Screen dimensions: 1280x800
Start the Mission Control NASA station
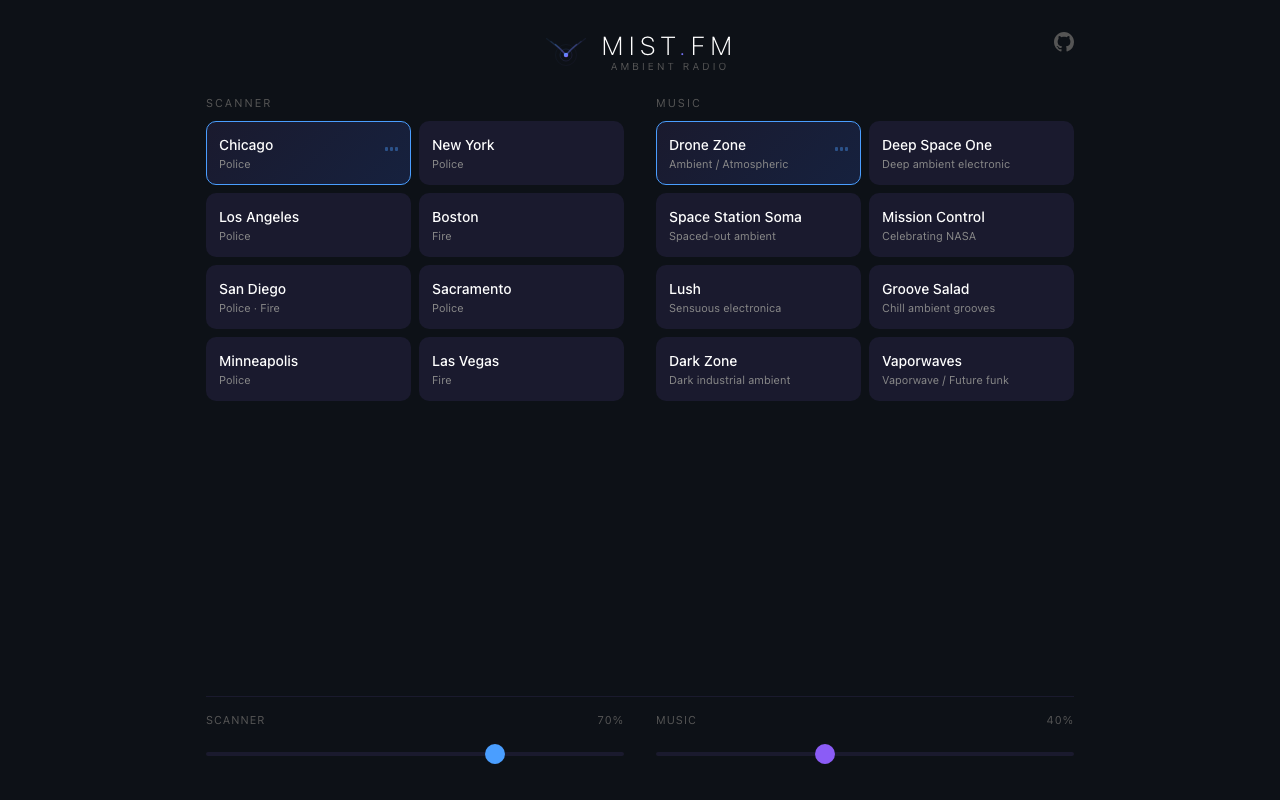[971, 225]
